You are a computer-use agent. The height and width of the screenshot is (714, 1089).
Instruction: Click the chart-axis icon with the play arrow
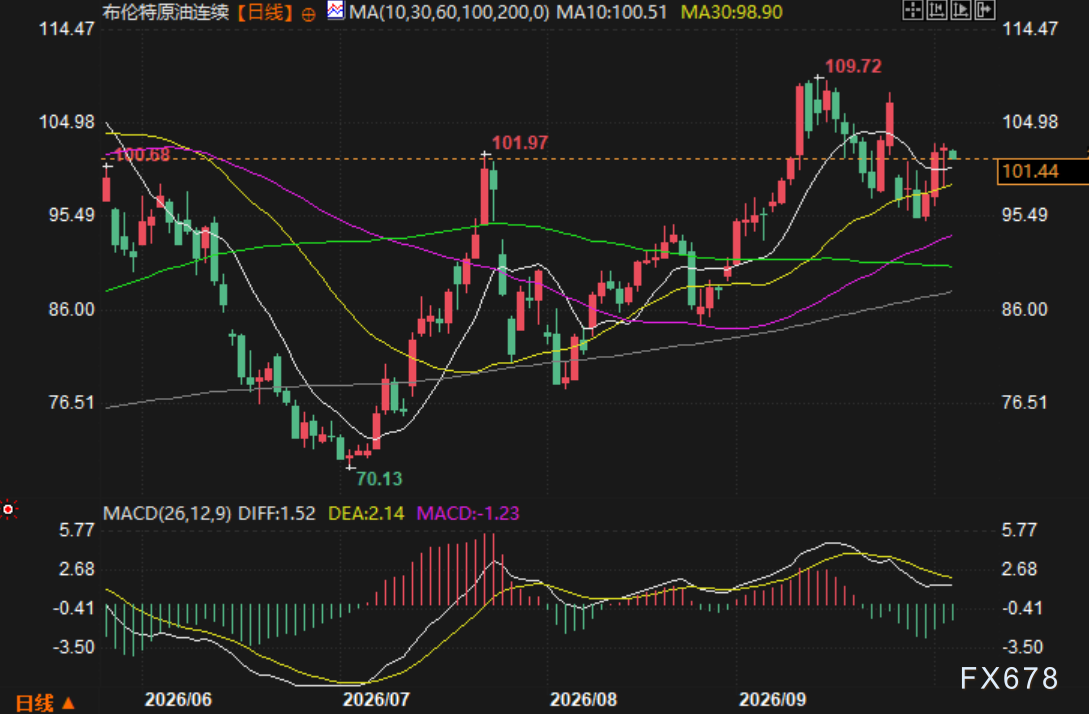pyautogui.click(x=961, y=10)
